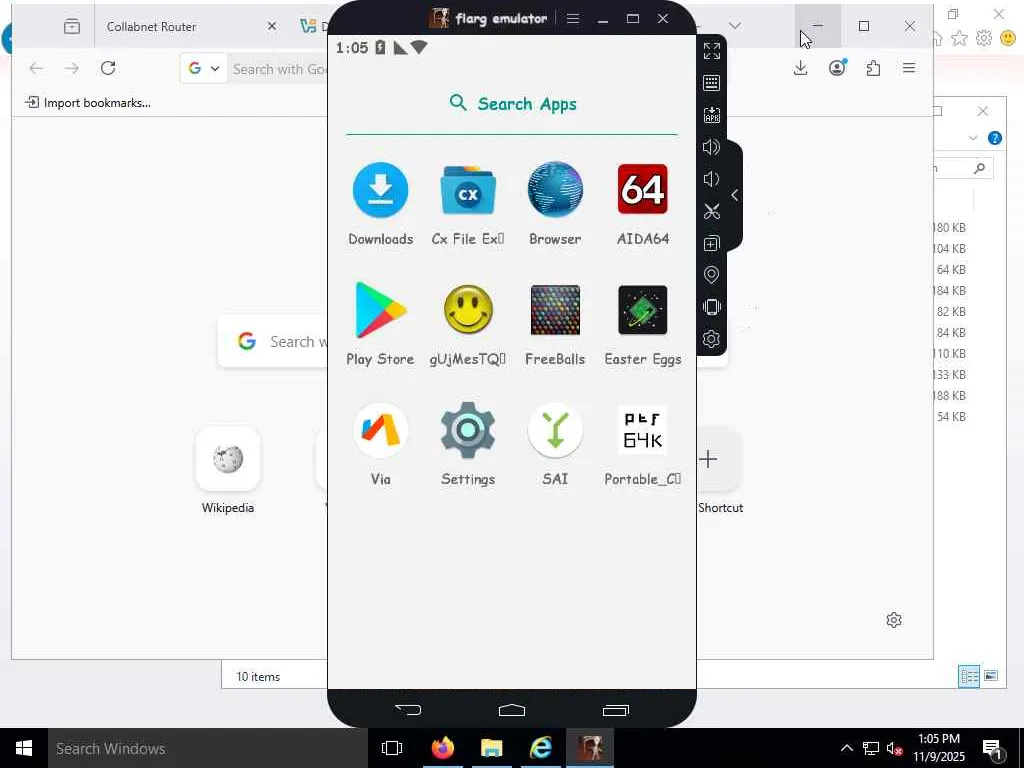This screenshot has width=1024, height=768.
Task: Open Task View on the taskbar
Action: 392,748
